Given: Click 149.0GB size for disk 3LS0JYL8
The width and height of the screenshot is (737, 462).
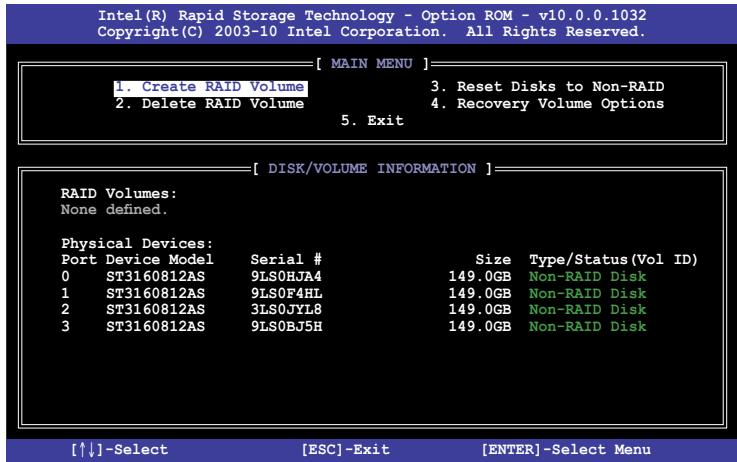Looking at the screenshot, I should (x=480, y=310).
